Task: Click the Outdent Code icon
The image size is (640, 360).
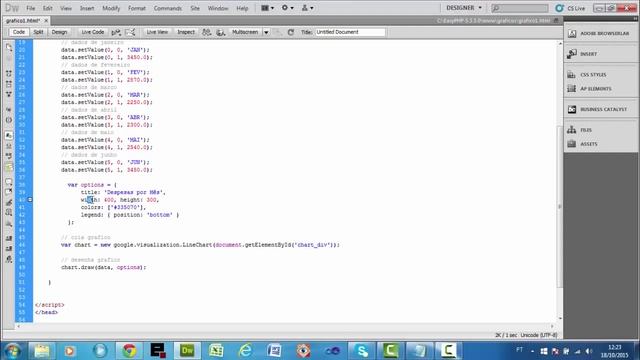Action: pos(9,249)
